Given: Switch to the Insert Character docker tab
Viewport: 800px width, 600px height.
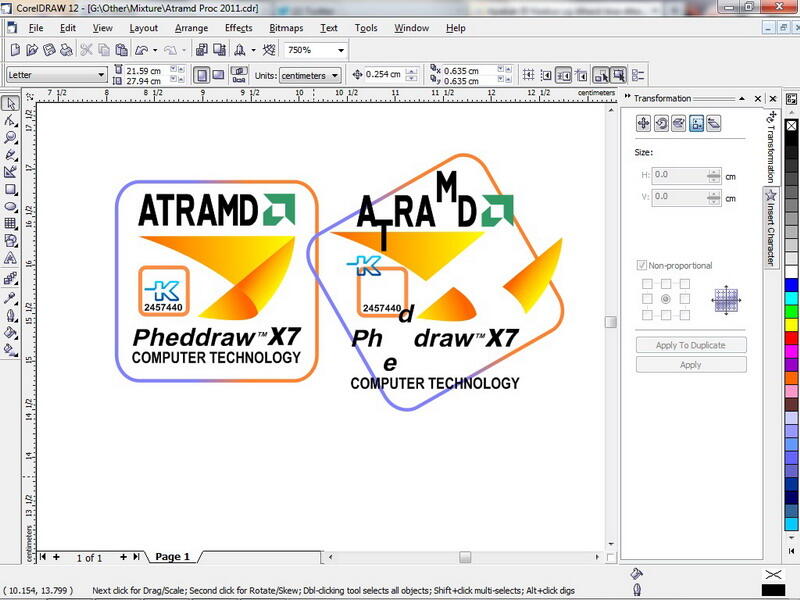Looking at the screenshot, I should pos(771,228).
